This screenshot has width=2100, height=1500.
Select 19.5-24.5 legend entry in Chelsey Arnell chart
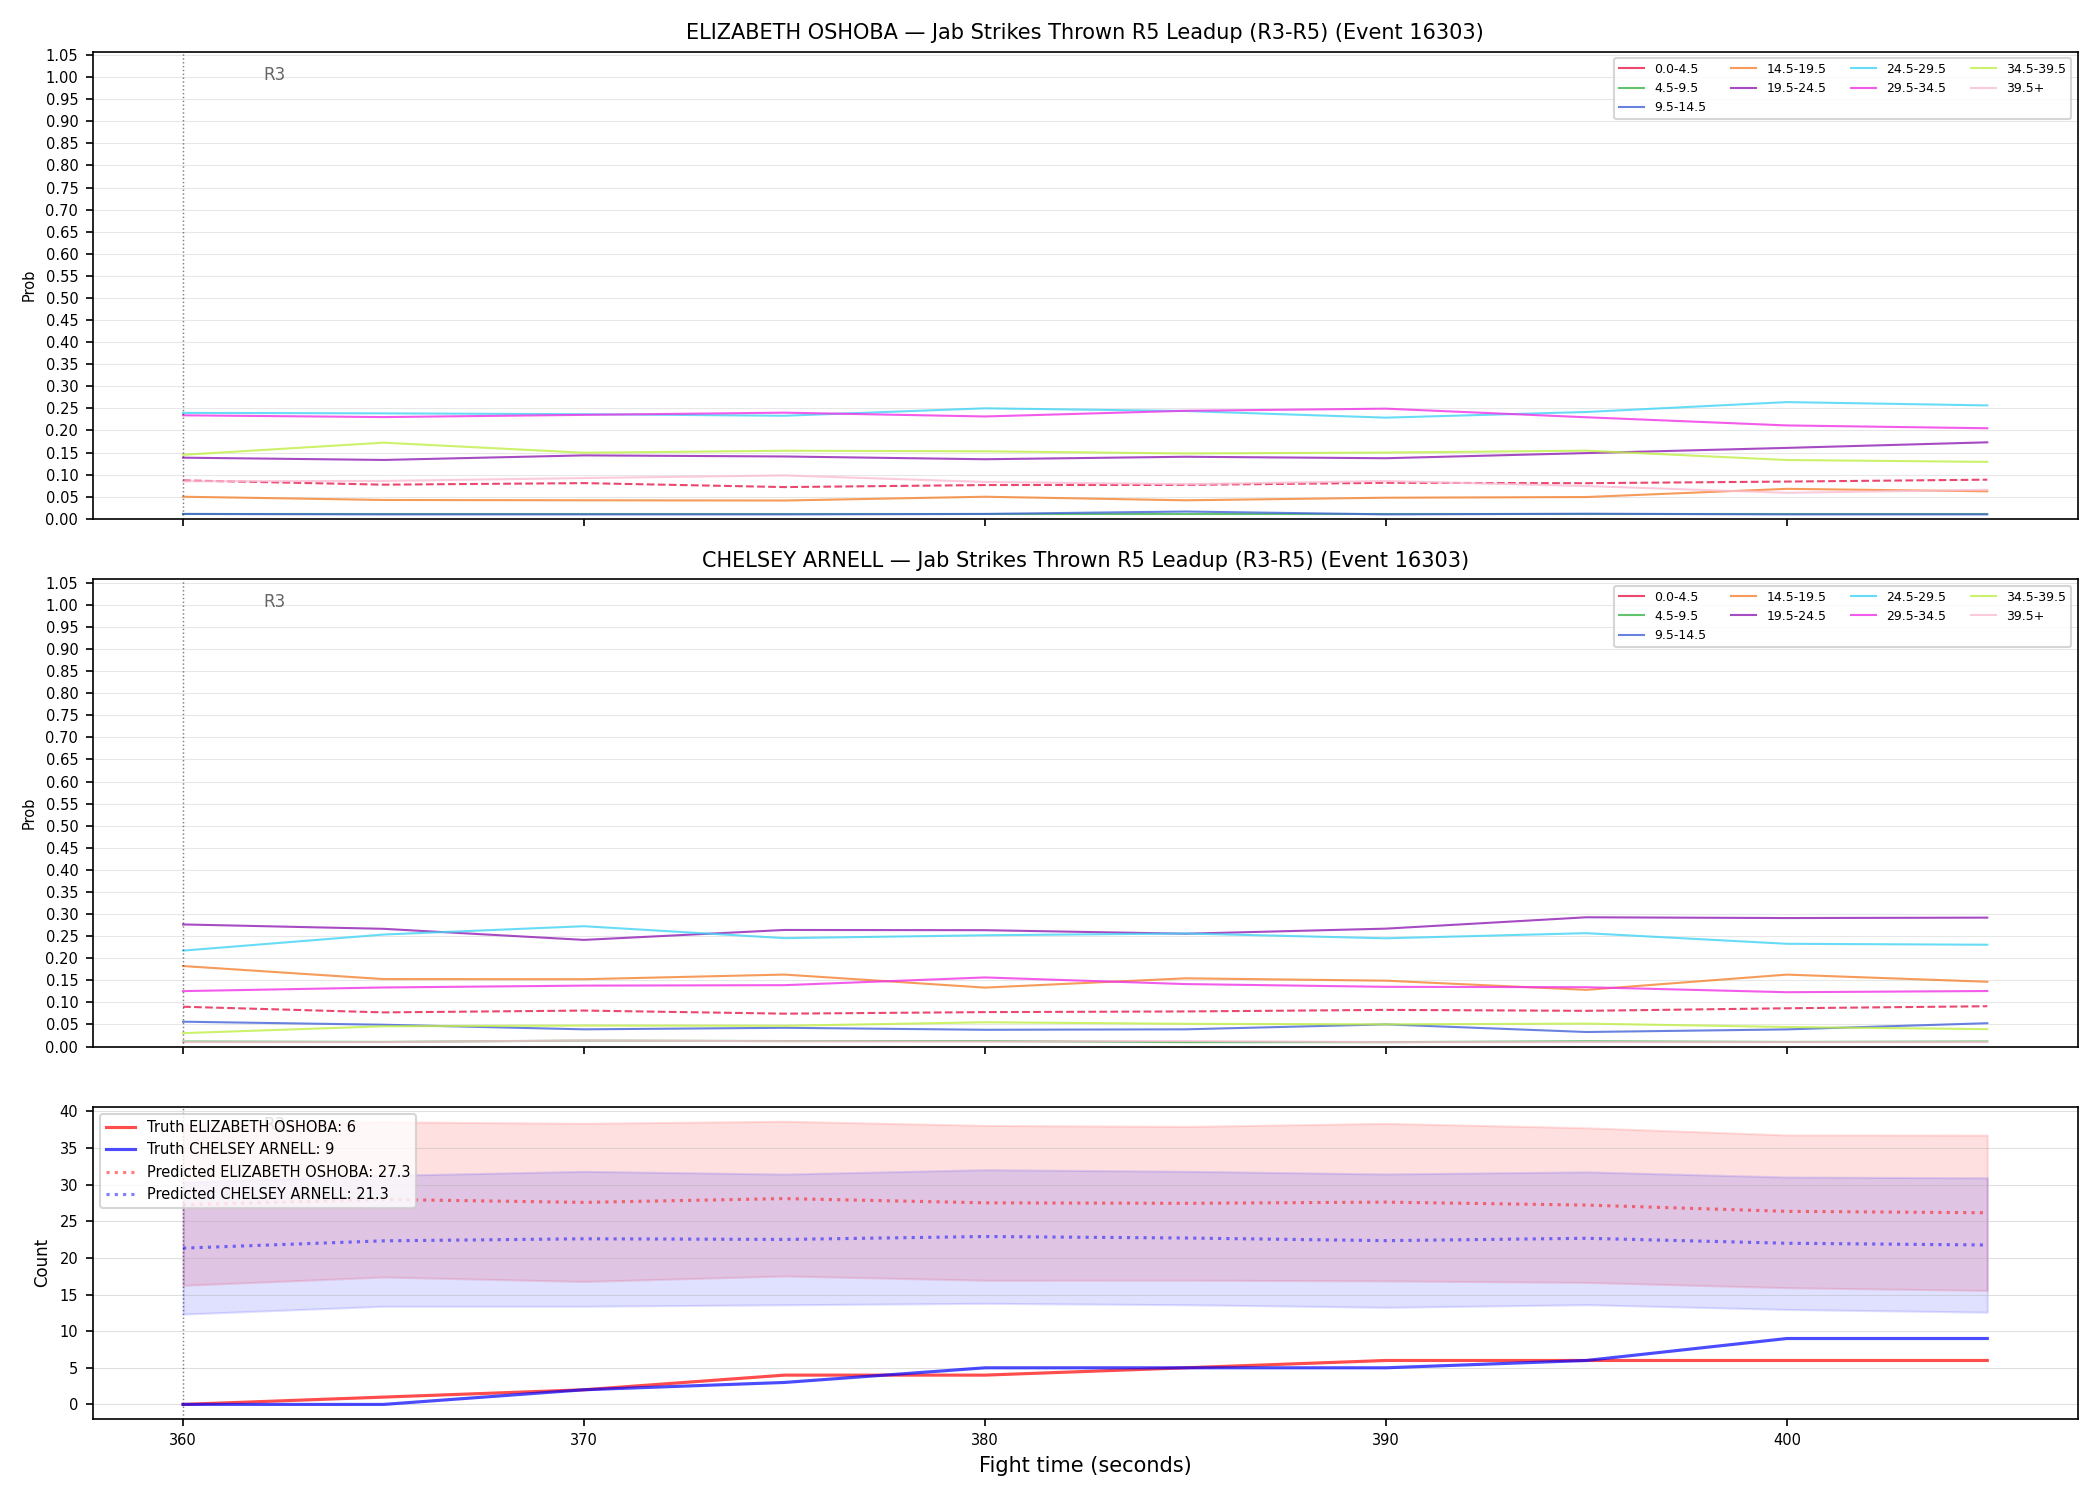1778,616
